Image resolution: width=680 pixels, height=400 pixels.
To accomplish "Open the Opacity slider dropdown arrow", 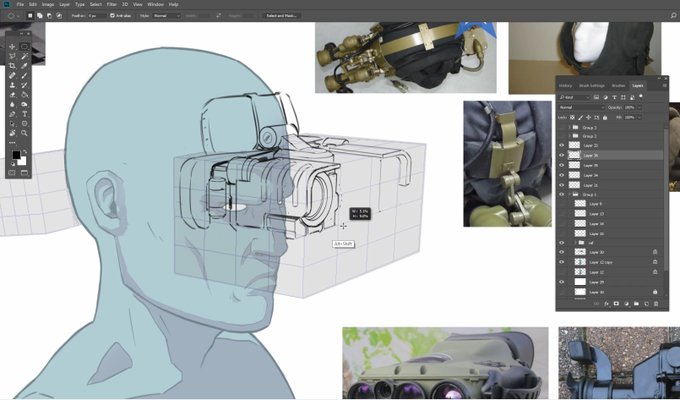I will pos(639,108).
